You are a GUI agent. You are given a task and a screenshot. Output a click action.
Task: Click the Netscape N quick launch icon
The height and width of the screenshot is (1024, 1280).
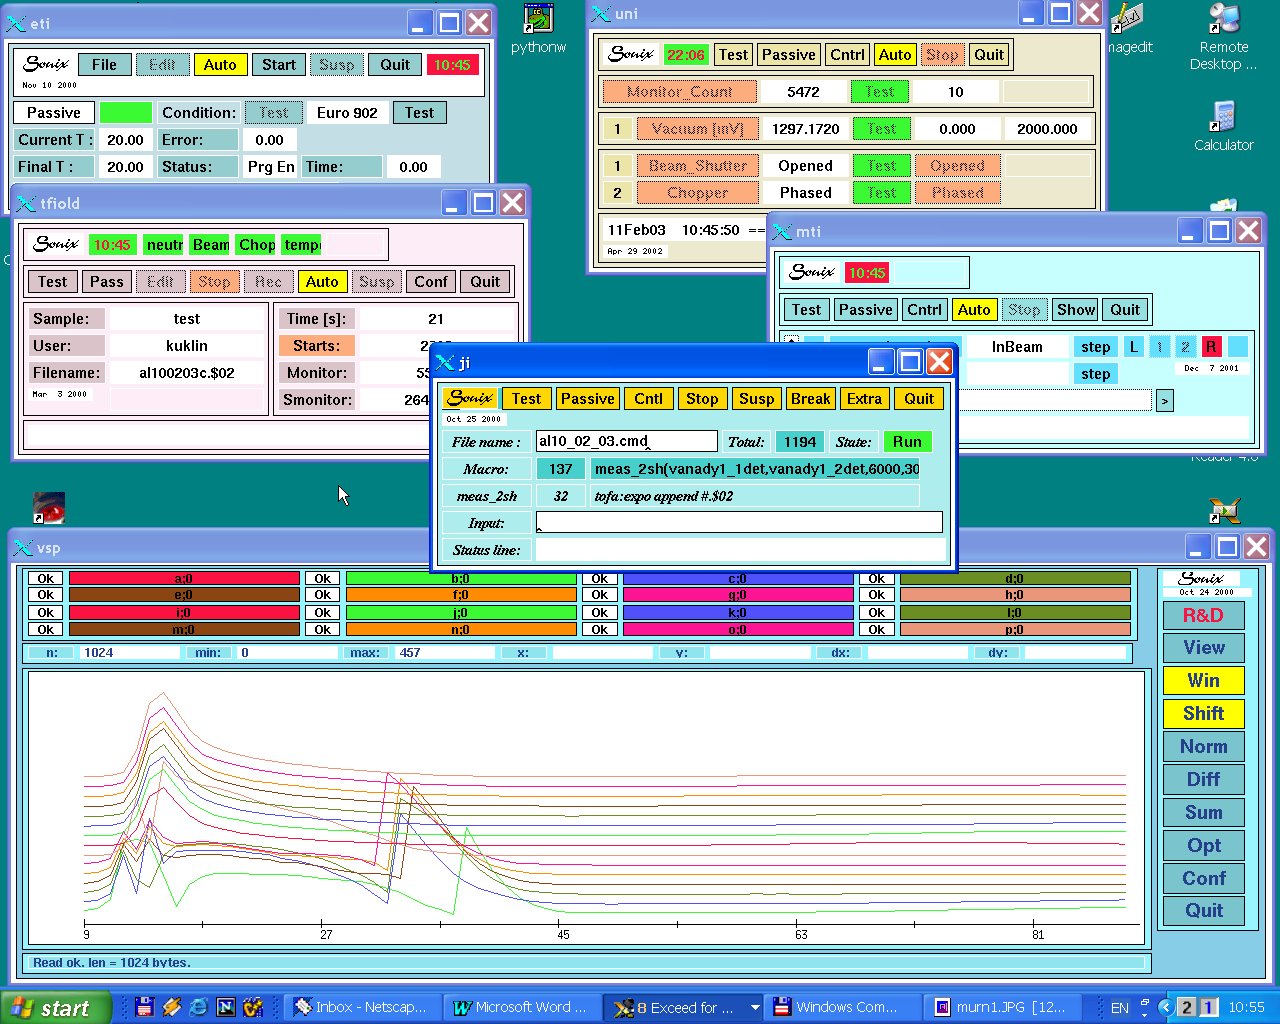coord(226,1007)
